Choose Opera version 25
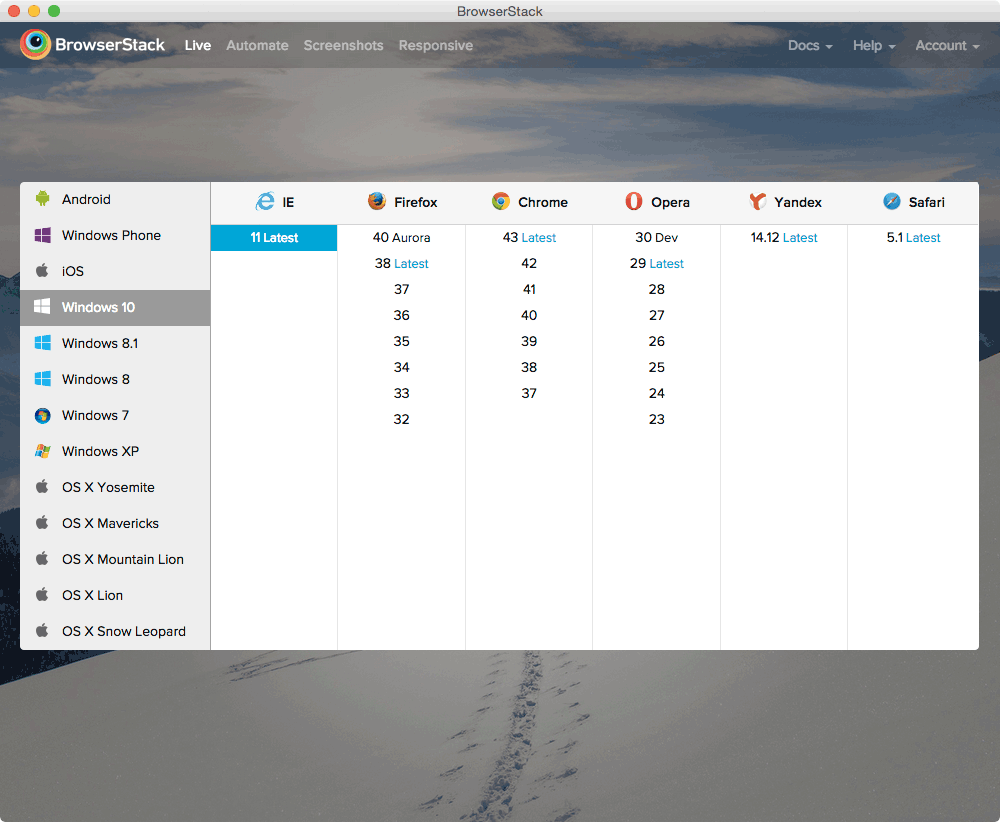The width and height of the screenshot is (1000, 822). pyautogui.click(x=656, y=367)
